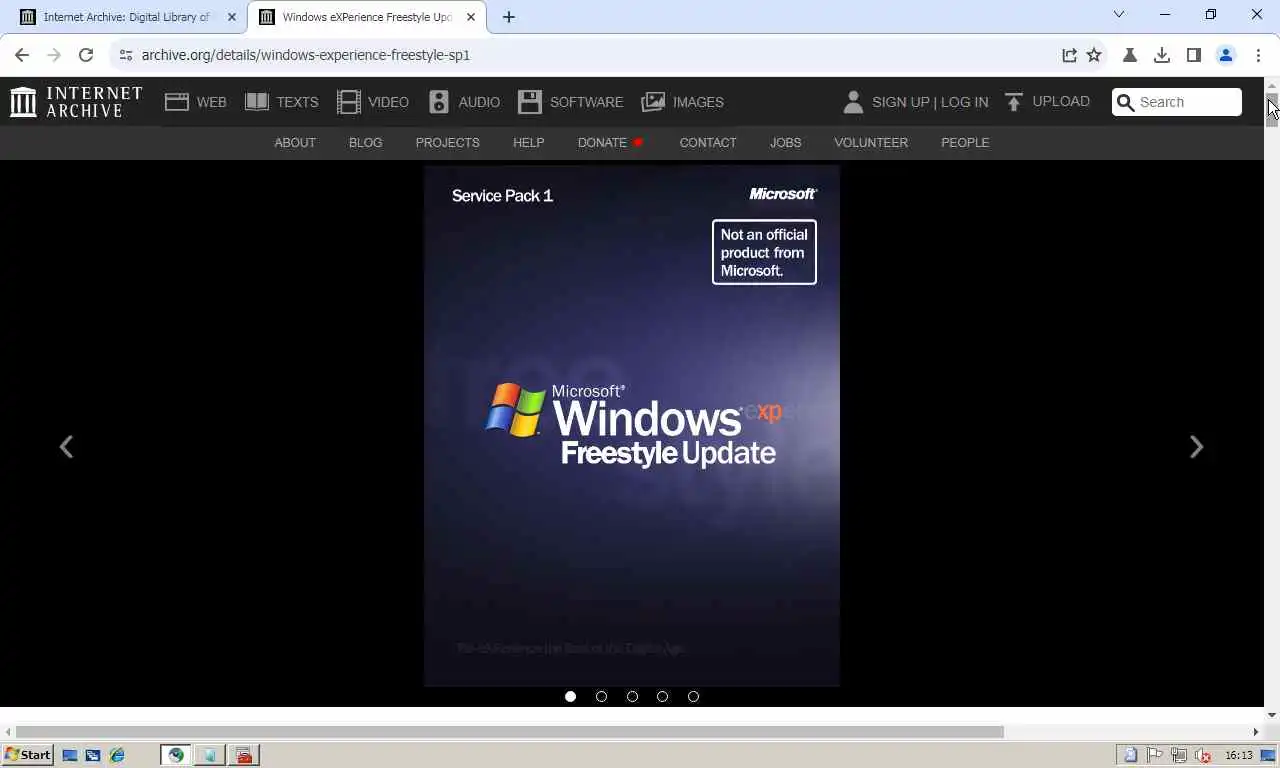Reload the current page

pos(86,55)
